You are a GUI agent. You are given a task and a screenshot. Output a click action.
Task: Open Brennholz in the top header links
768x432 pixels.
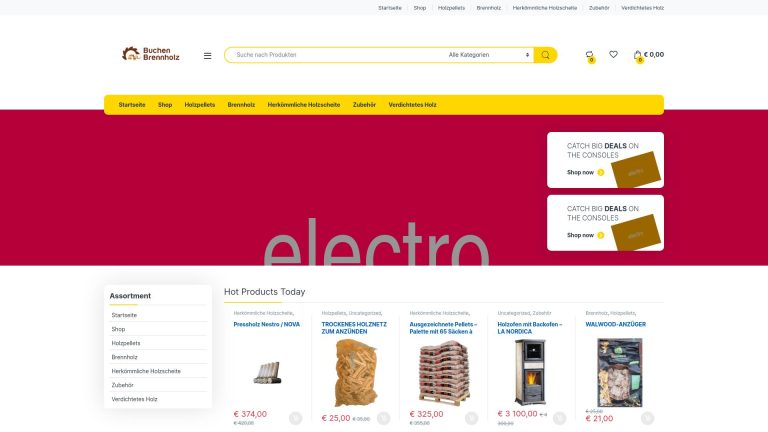pyautogui.click(x=489, y=8)
